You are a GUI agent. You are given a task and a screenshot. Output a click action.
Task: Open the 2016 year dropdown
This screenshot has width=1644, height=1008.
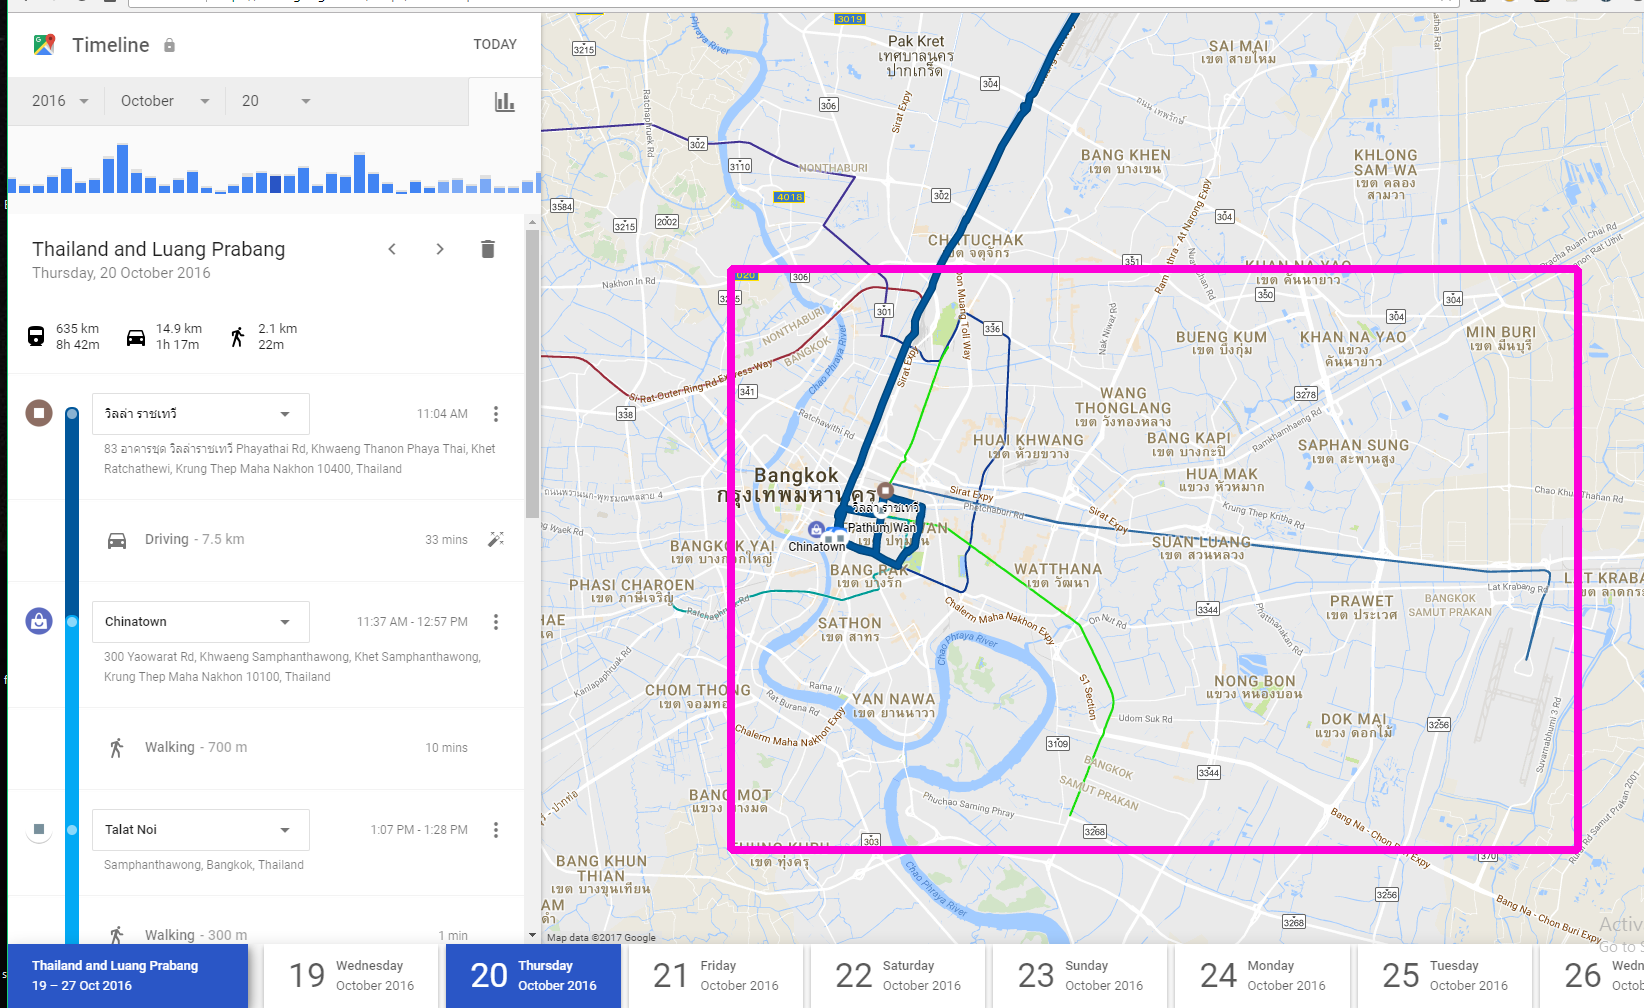(61, 101)
